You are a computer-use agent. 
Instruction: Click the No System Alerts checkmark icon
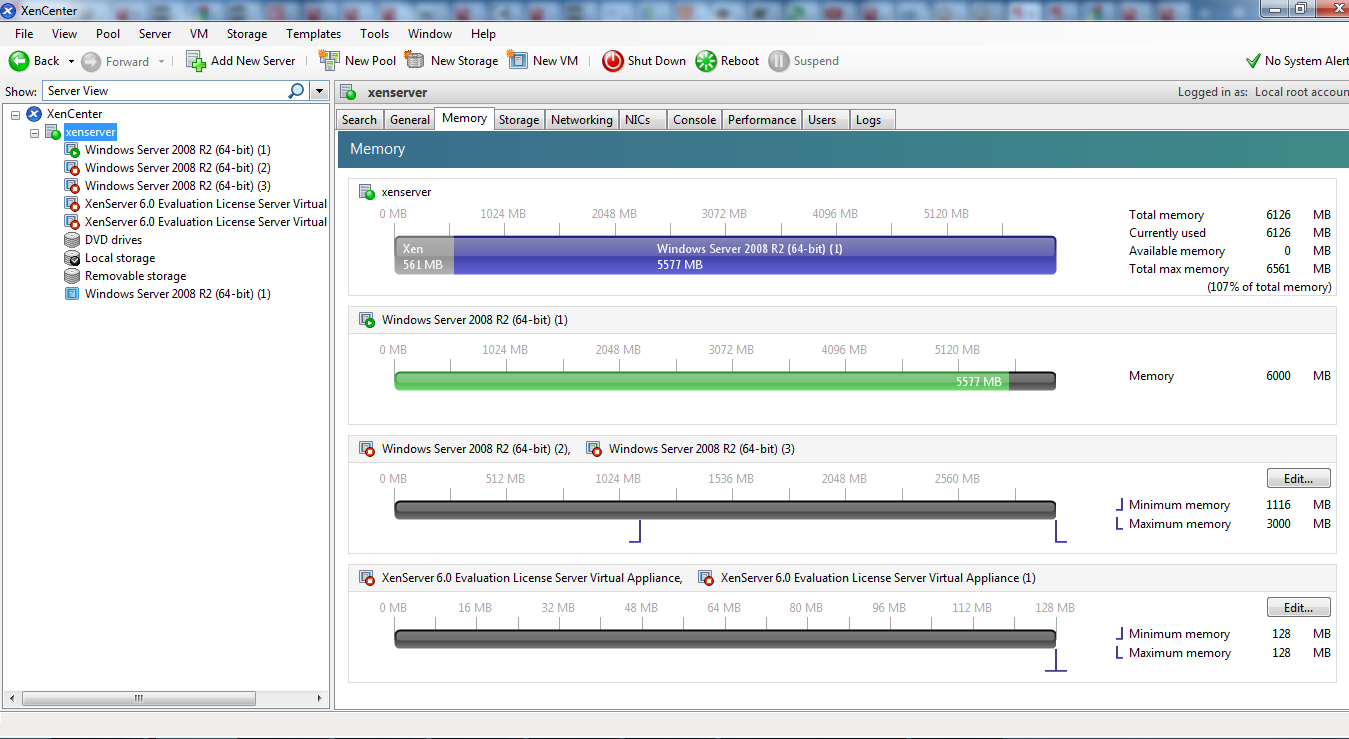pos(1253,61)
